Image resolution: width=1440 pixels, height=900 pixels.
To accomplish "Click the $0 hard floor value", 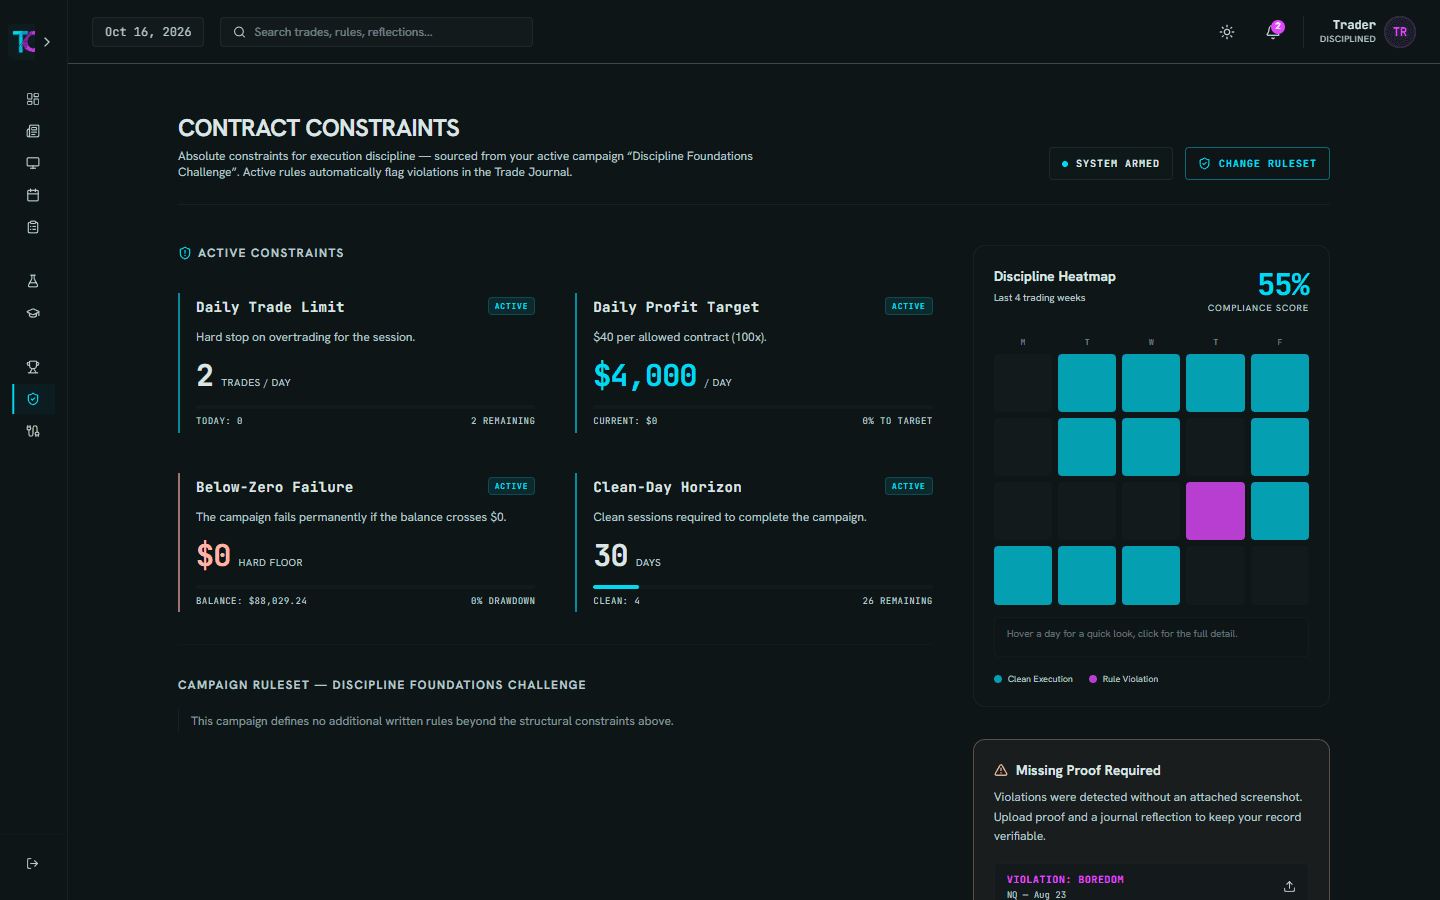I will tap(213, 556).
